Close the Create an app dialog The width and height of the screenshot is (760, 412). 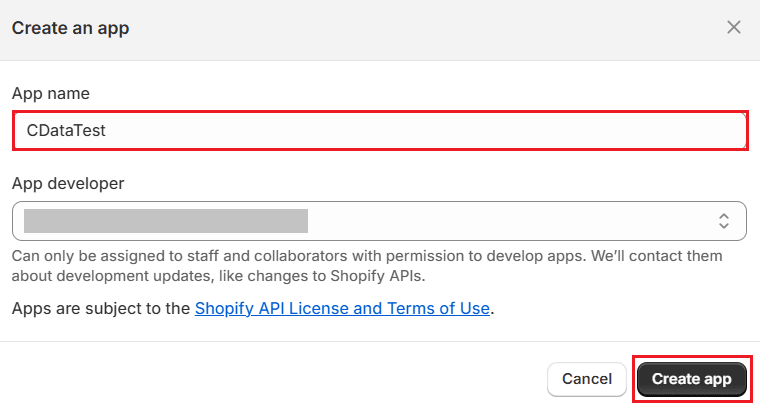[x=734, y=27]
